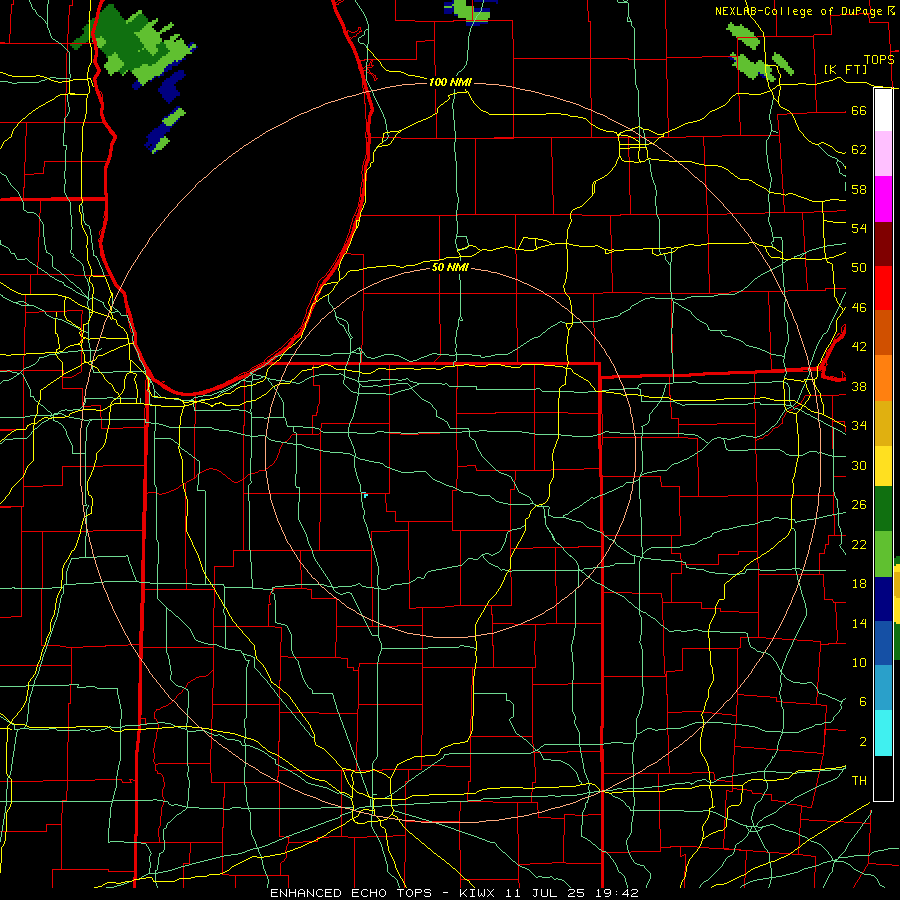Click the 54 value on the legend
Screen dimensions: 900x900
point(859,228)
